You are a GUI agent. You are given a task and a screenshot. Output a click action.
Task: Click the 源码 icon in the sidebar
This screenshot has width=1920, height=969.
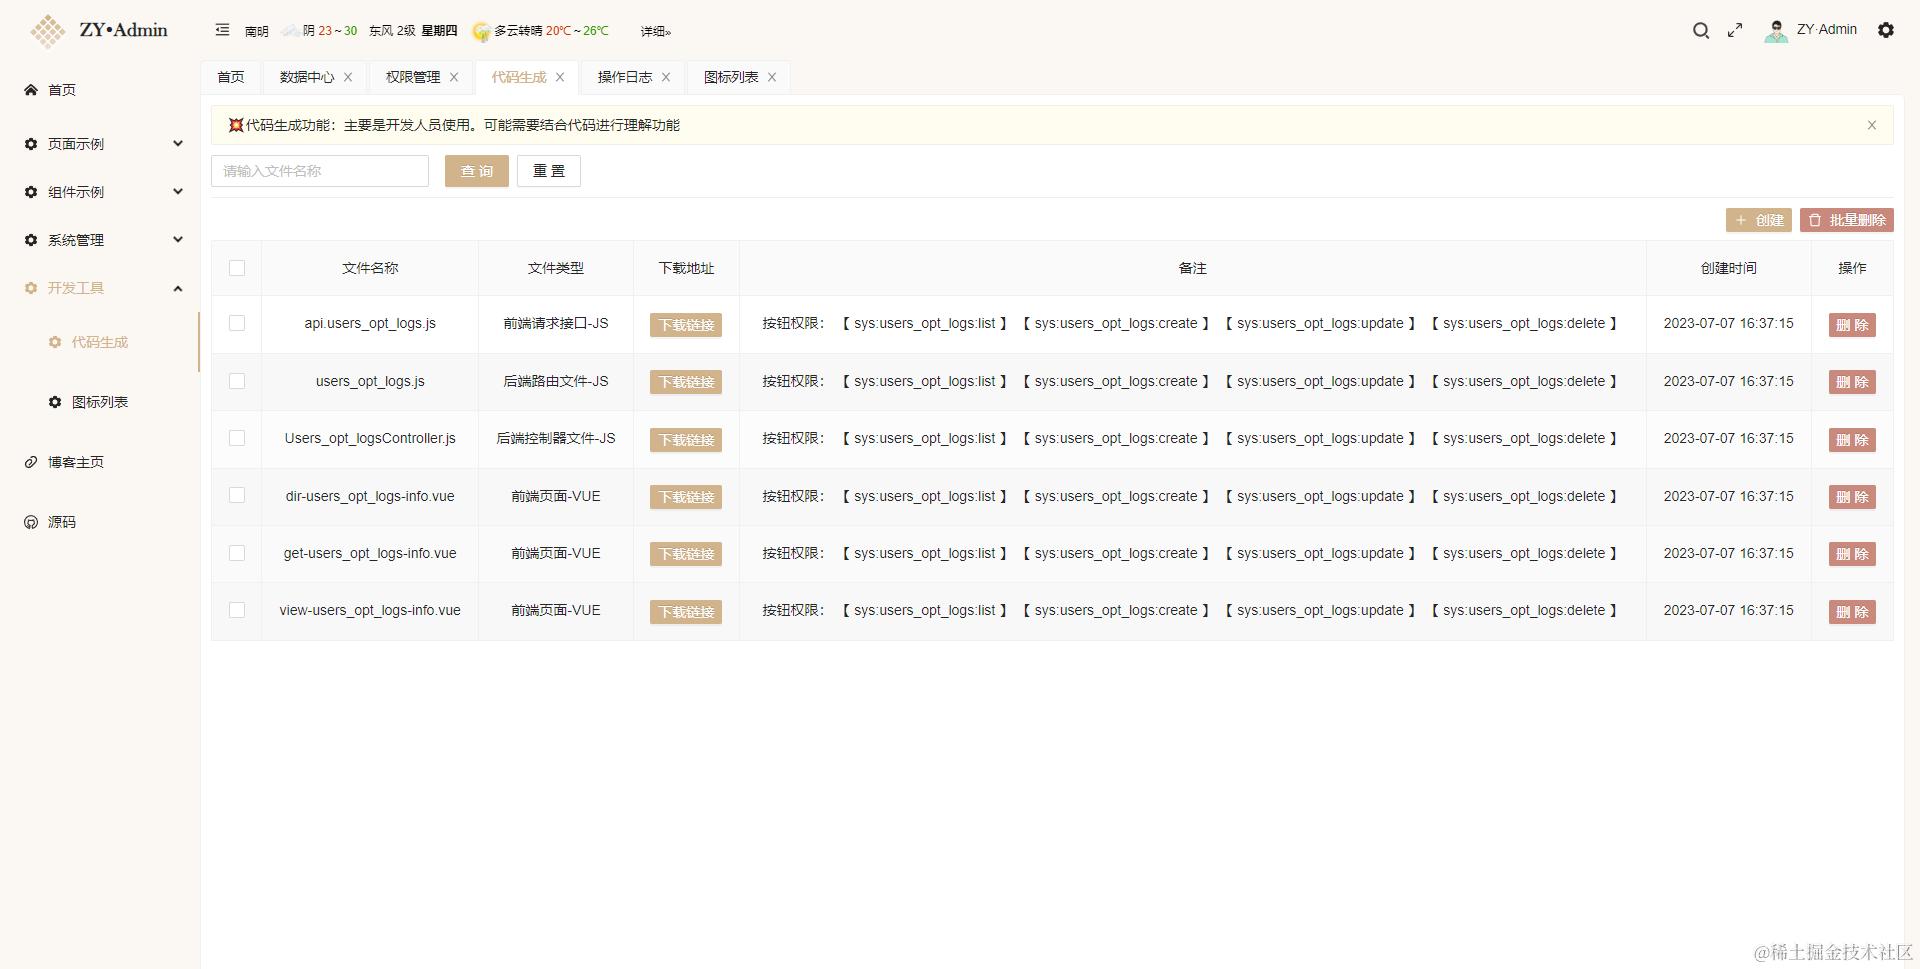tap(29, 522)
